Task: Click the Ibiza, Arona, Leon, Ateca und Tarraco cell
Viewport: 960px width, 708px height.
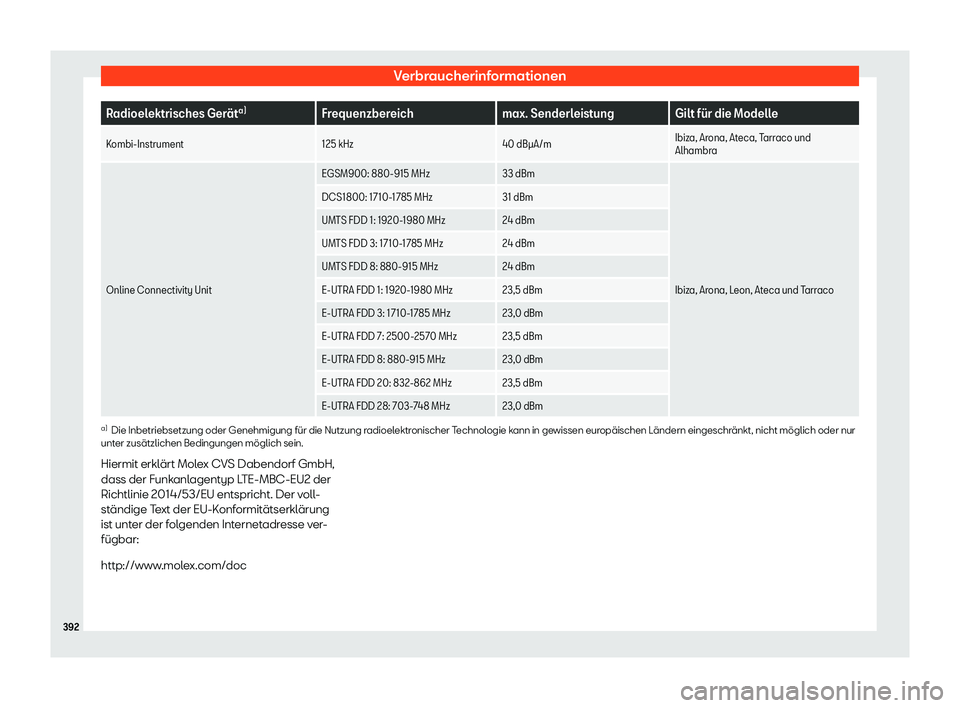Action: 764,290
